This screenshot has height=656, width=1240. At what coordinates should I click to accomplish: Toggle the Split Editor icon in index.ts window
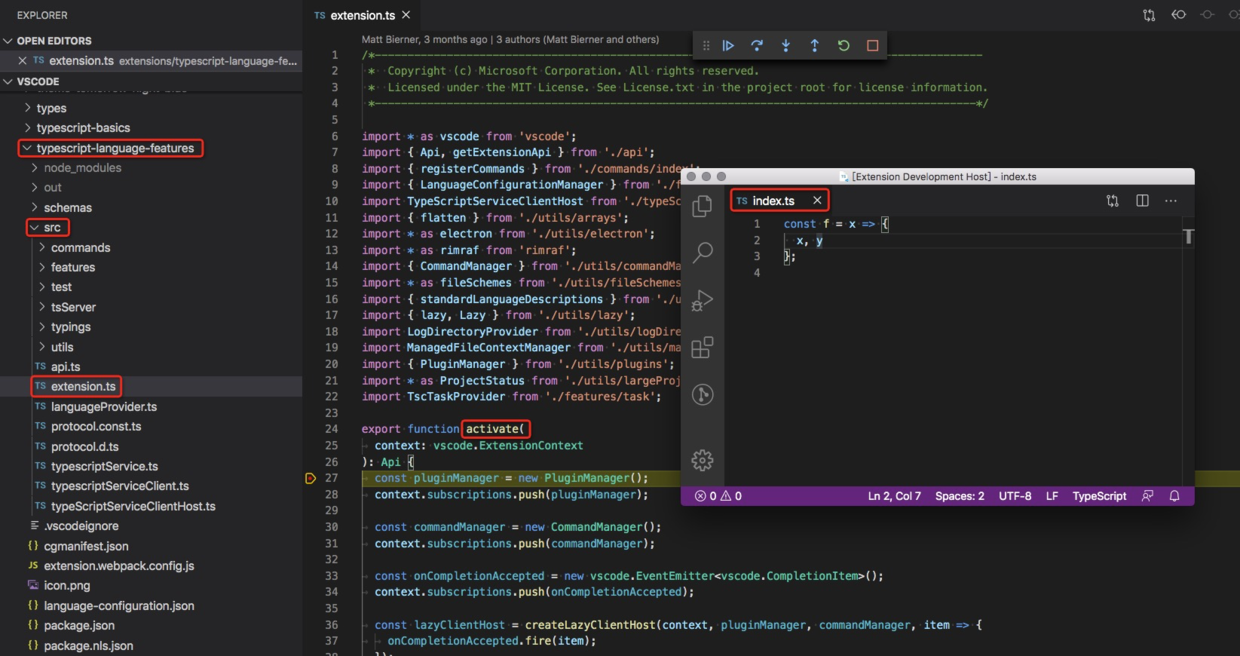click(1141, 200)
